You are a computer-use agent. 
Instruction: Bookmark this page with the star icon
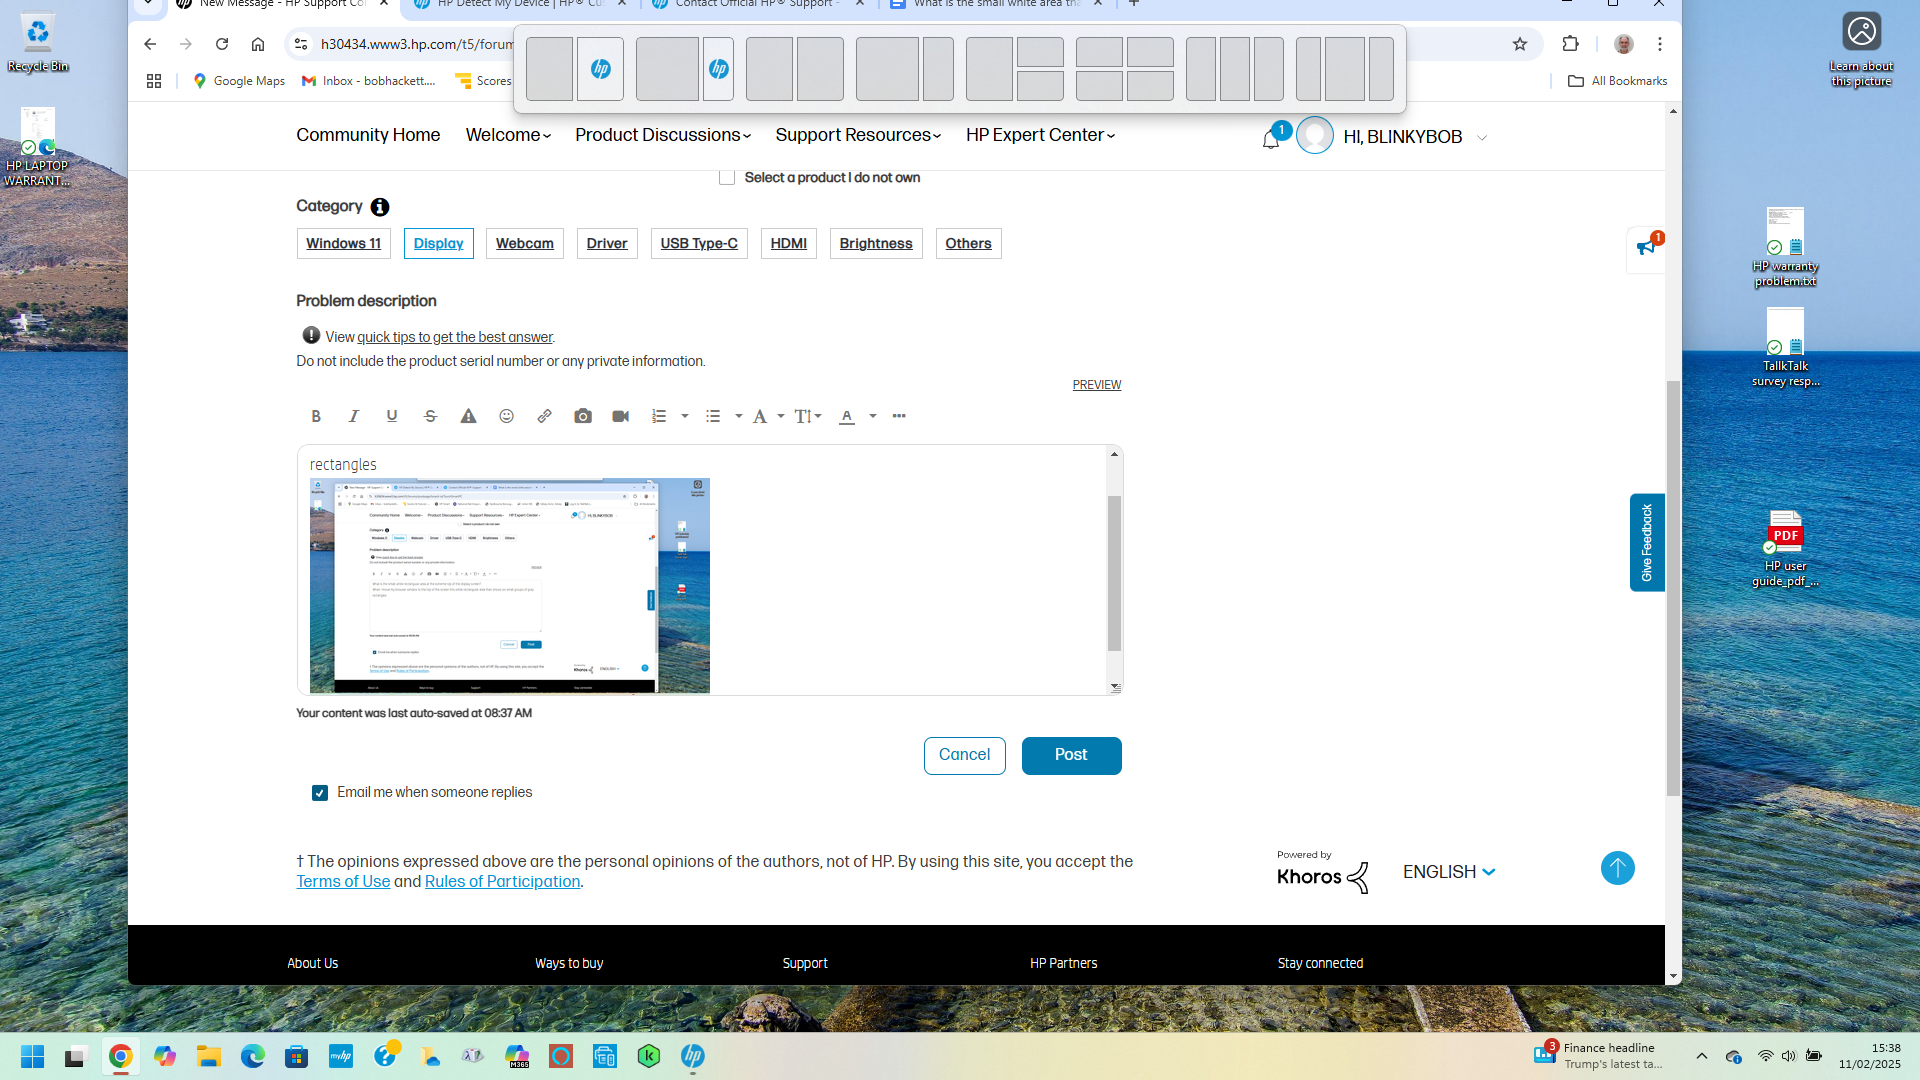1520,44
